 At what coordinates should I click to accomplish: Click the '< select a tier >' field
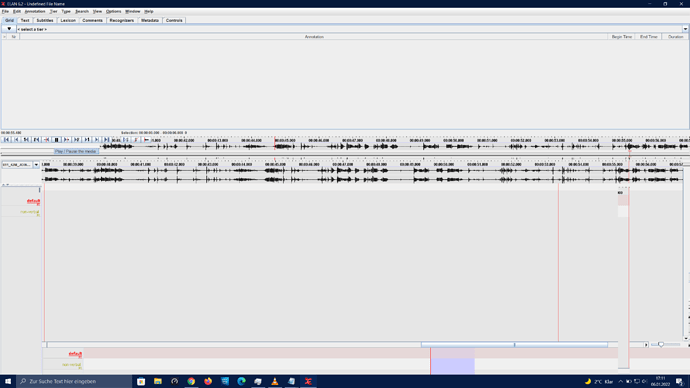[x=349, y=29]
